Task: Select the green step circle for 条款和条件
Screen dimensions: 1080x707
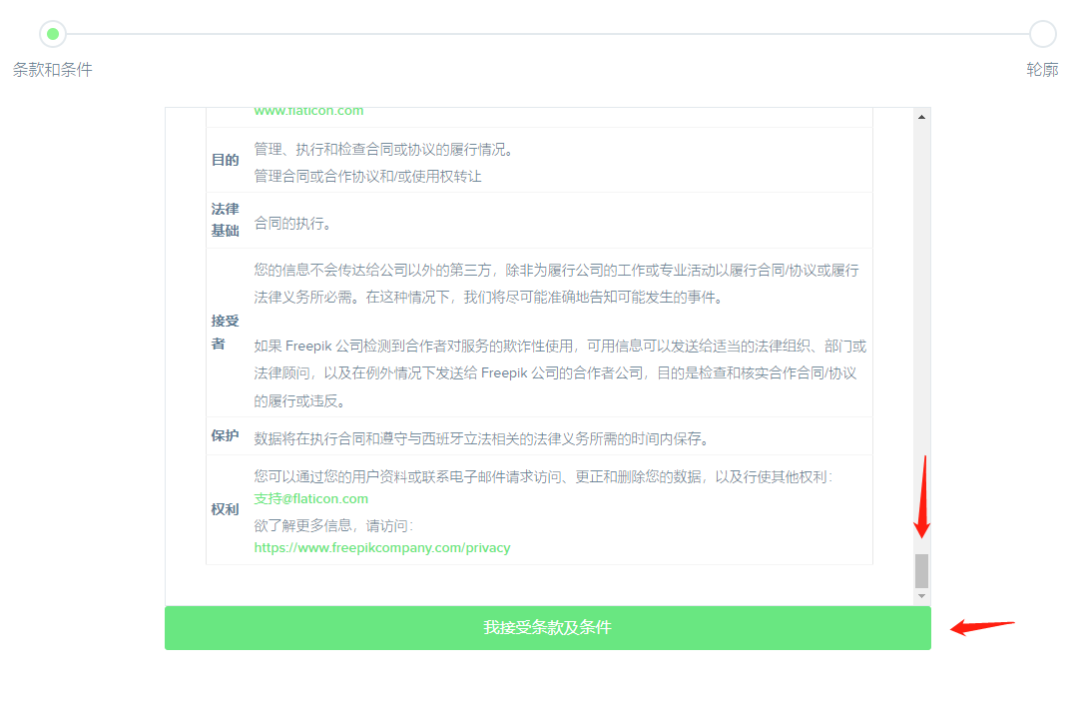Action: (x=53, y=34)
